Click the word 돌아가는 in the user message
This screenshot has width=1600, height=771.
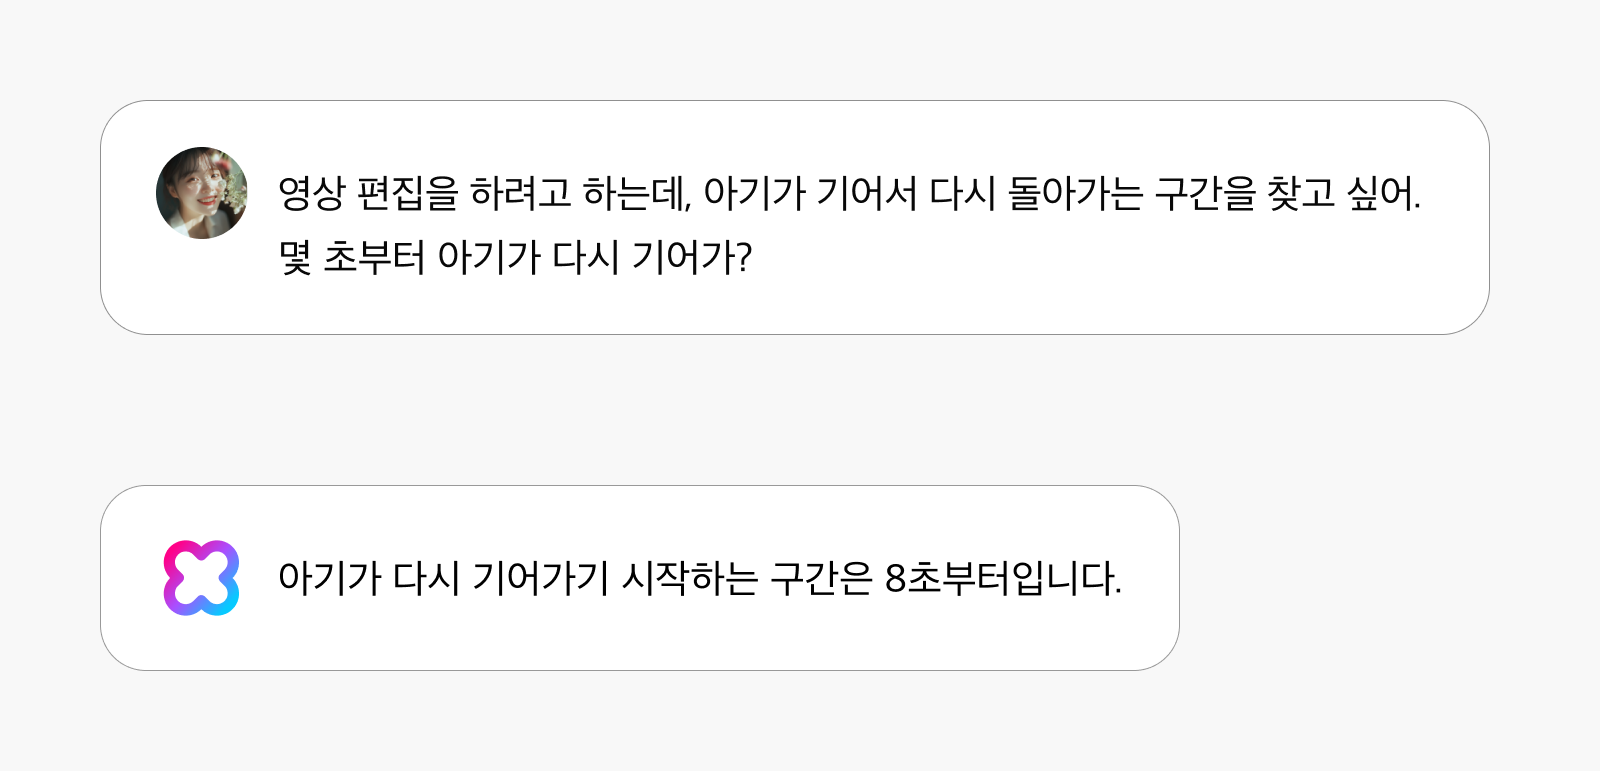click(x=1074, y=193)
